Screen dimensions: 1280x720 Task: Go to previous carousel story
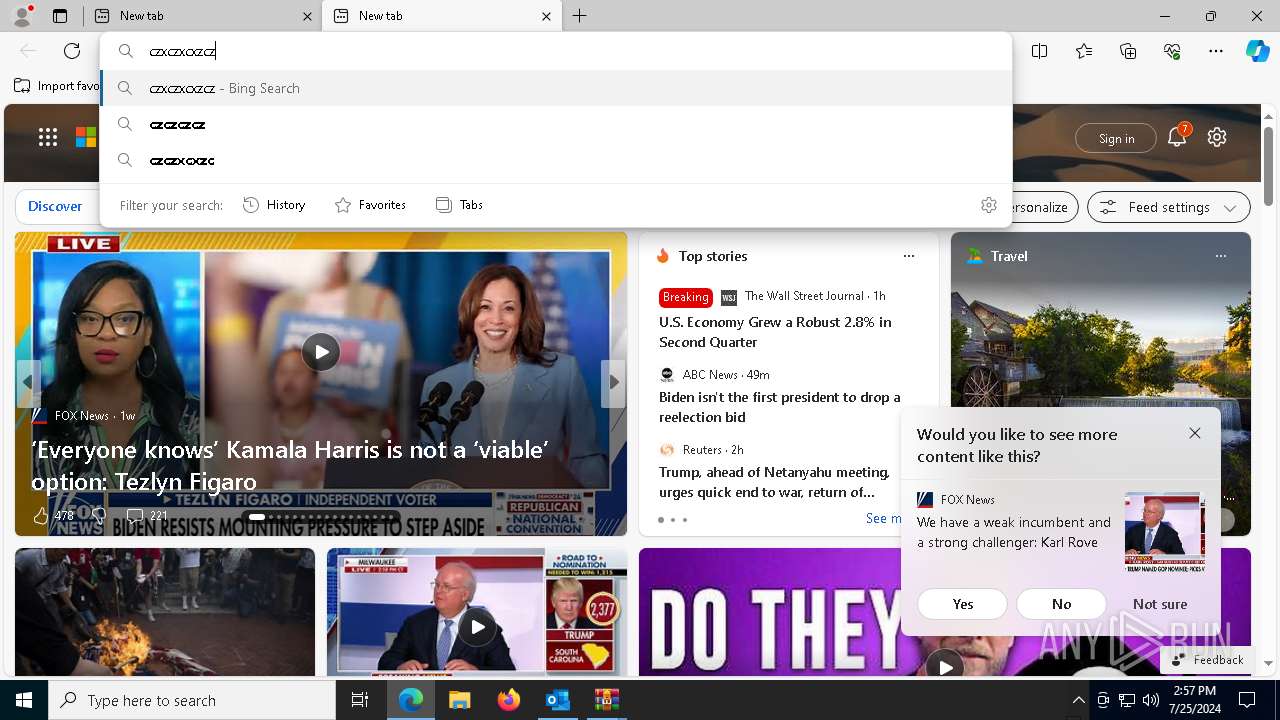(x=28, y=382)
